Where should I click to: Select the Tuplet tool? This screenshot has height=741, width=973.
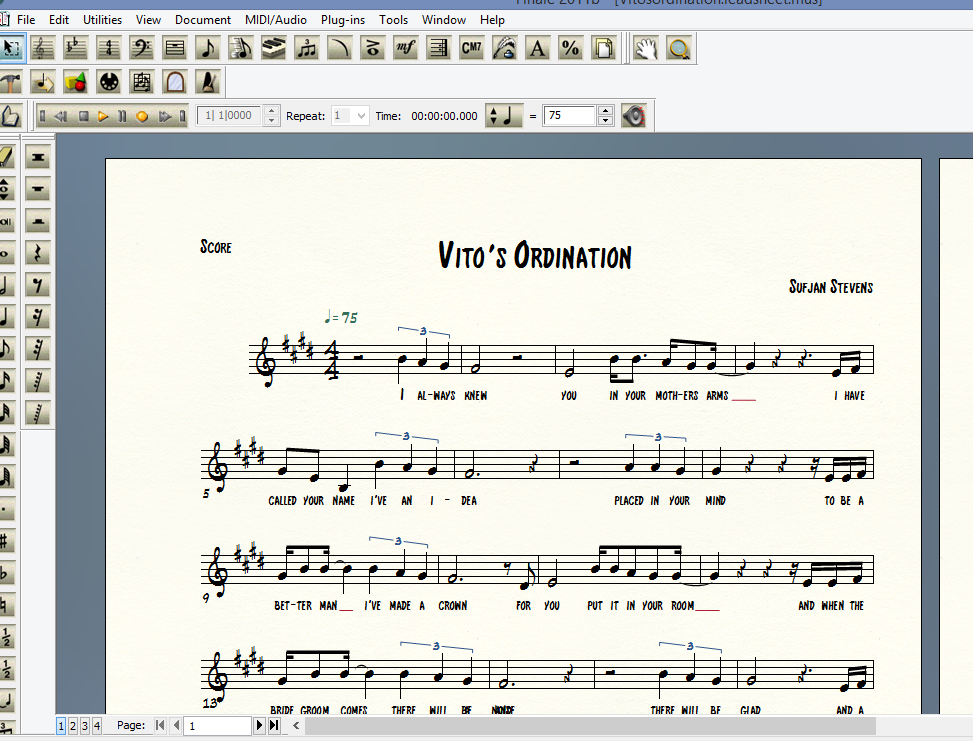[306, 47]
